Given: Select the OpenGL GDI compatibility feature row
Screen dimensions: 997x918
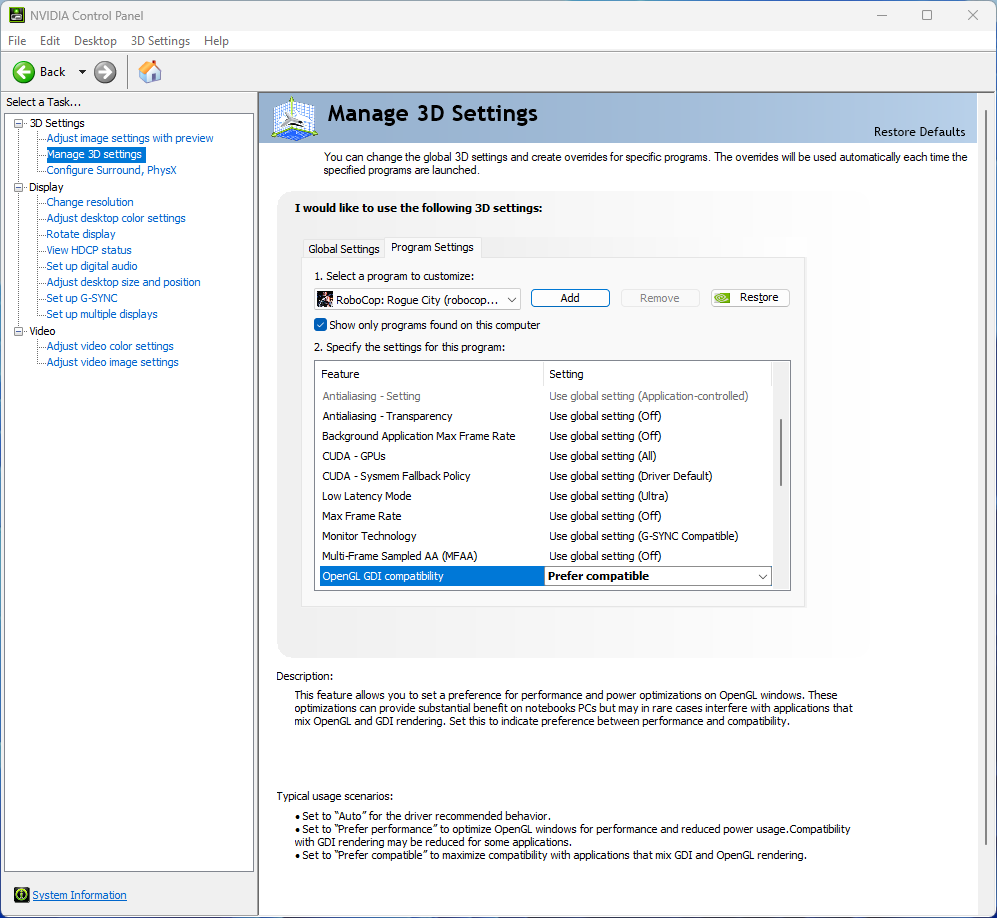Looking at the screenshot, I should (x=432, y=576).
